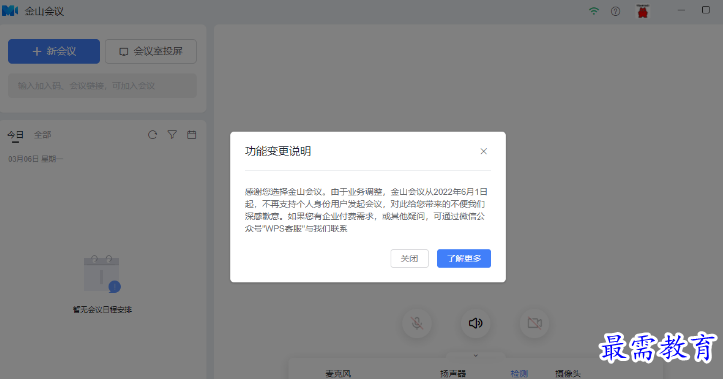Refresh the meeting list icon
The image size is (723, 379).
(x=153, y=135)
